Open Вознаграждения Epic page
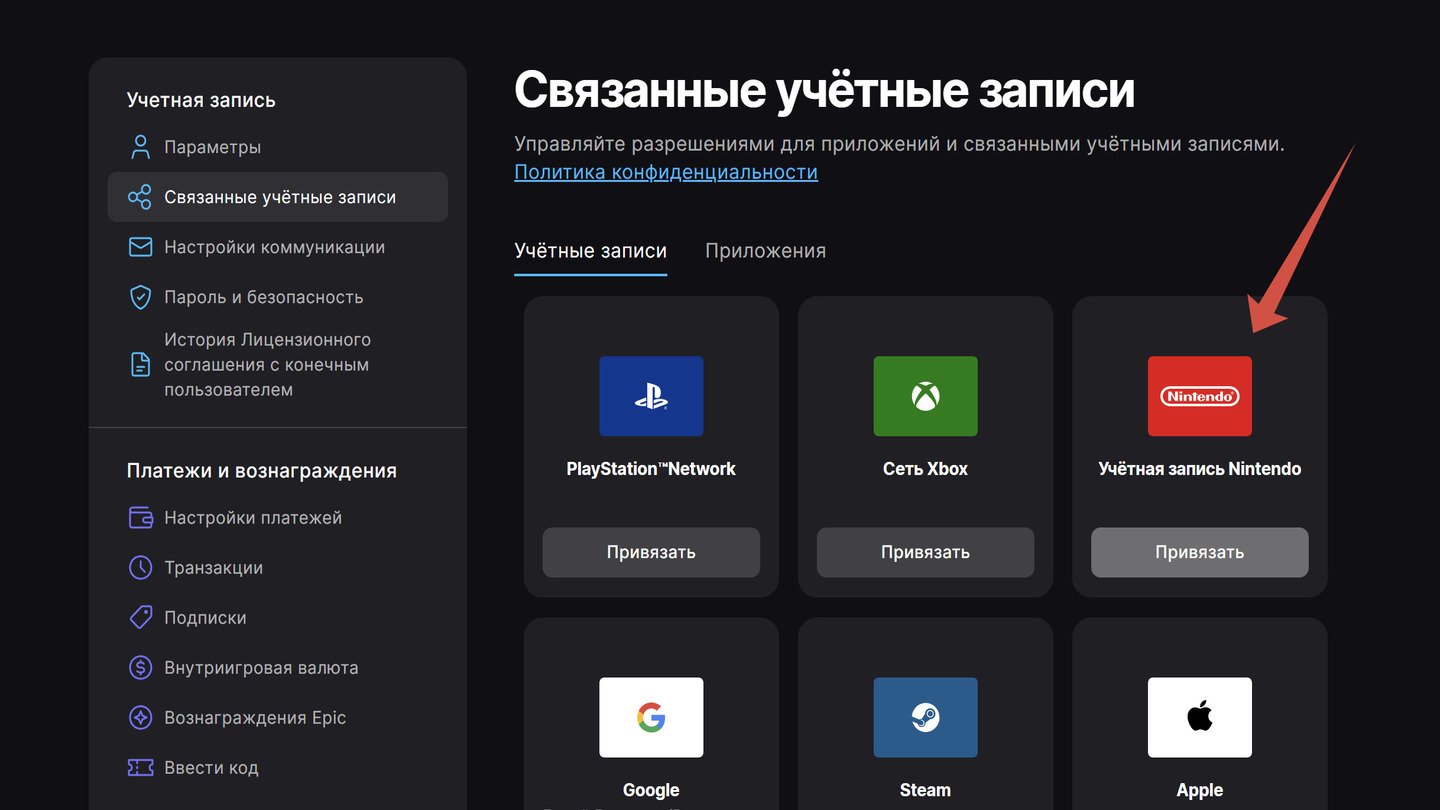 click(277, 718)
